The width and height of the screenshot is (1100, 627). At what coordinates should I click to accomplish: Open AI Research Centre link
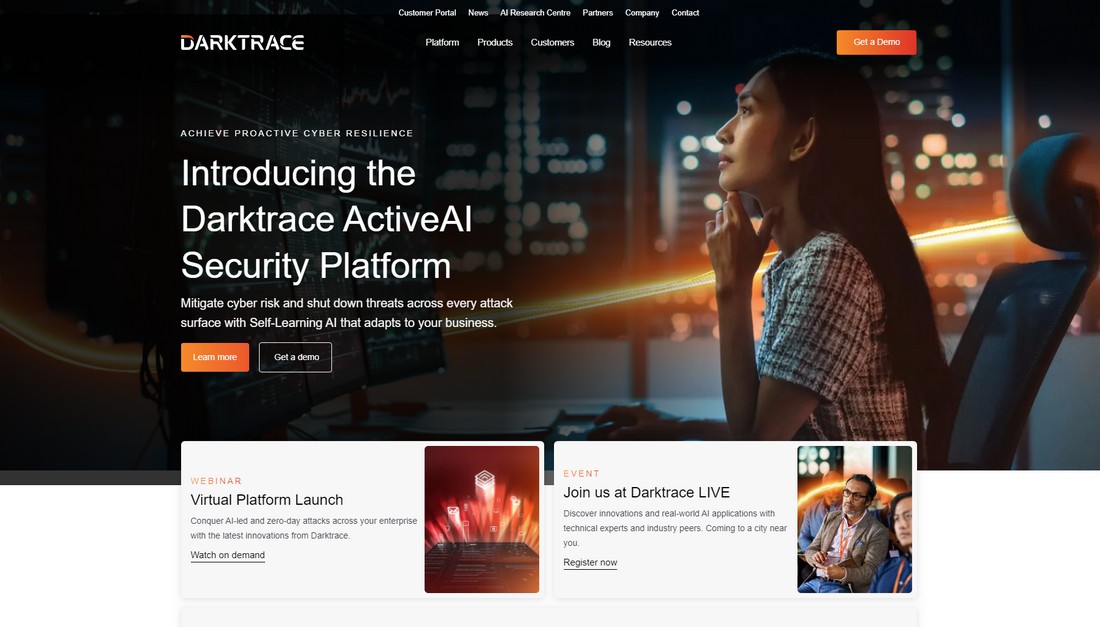(x=535, y=13)
